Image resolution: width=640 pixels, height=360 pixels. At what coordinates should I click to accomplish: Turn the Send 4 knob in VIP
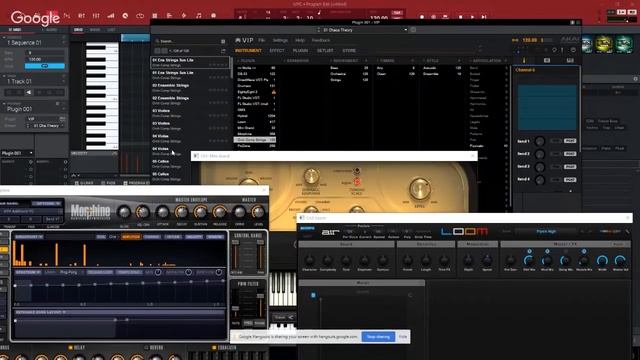point(540,180)
